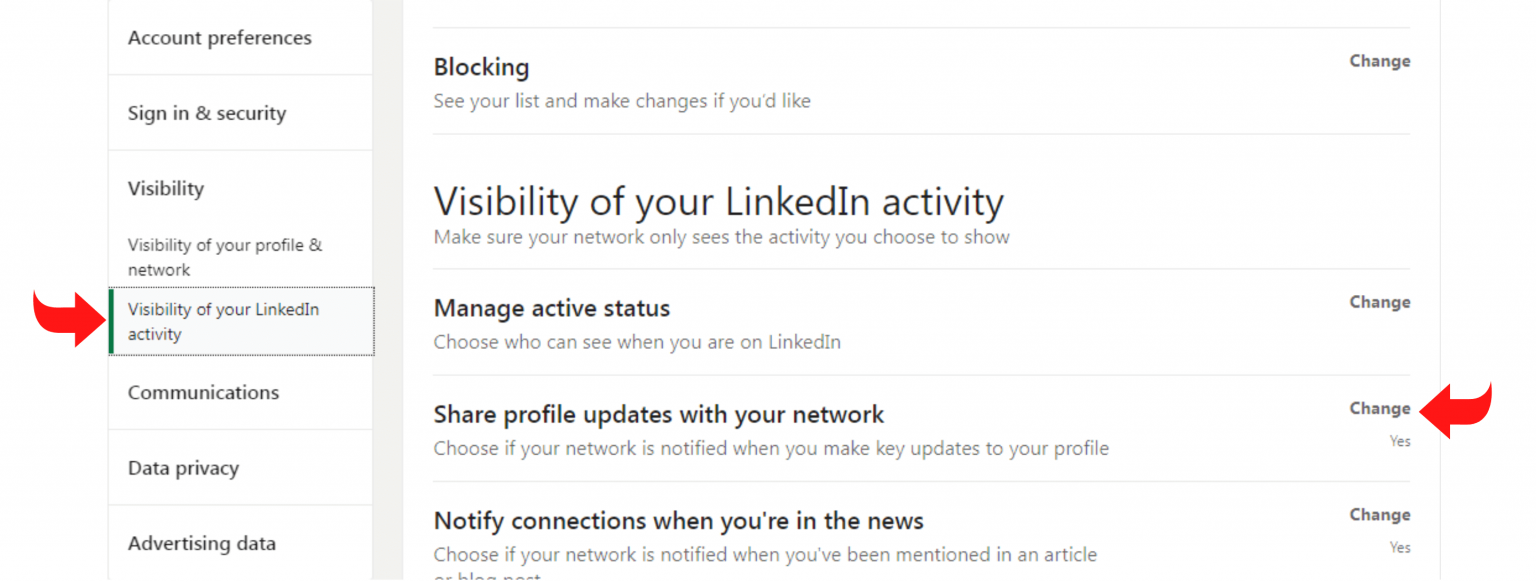Click Visibility of your LinkedIn activity title

[718, 201]
